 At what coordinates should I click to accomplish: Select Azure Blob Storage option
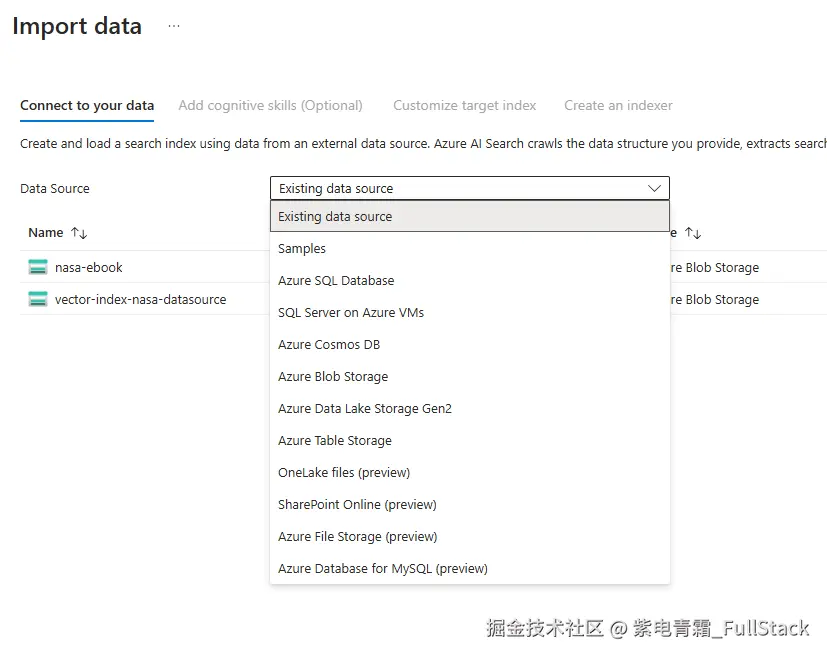[333, 376]
